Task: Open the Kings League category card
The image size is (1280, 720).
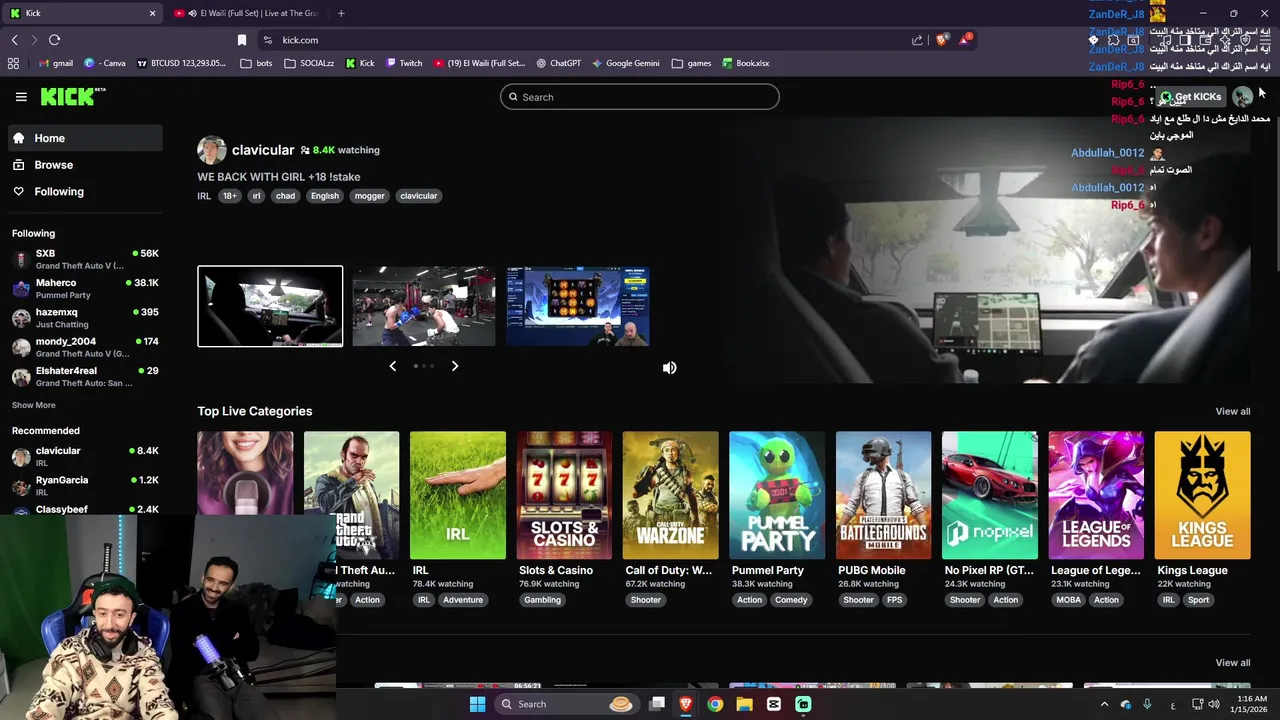Action: pyautogui.click(x=1202, y=495)
